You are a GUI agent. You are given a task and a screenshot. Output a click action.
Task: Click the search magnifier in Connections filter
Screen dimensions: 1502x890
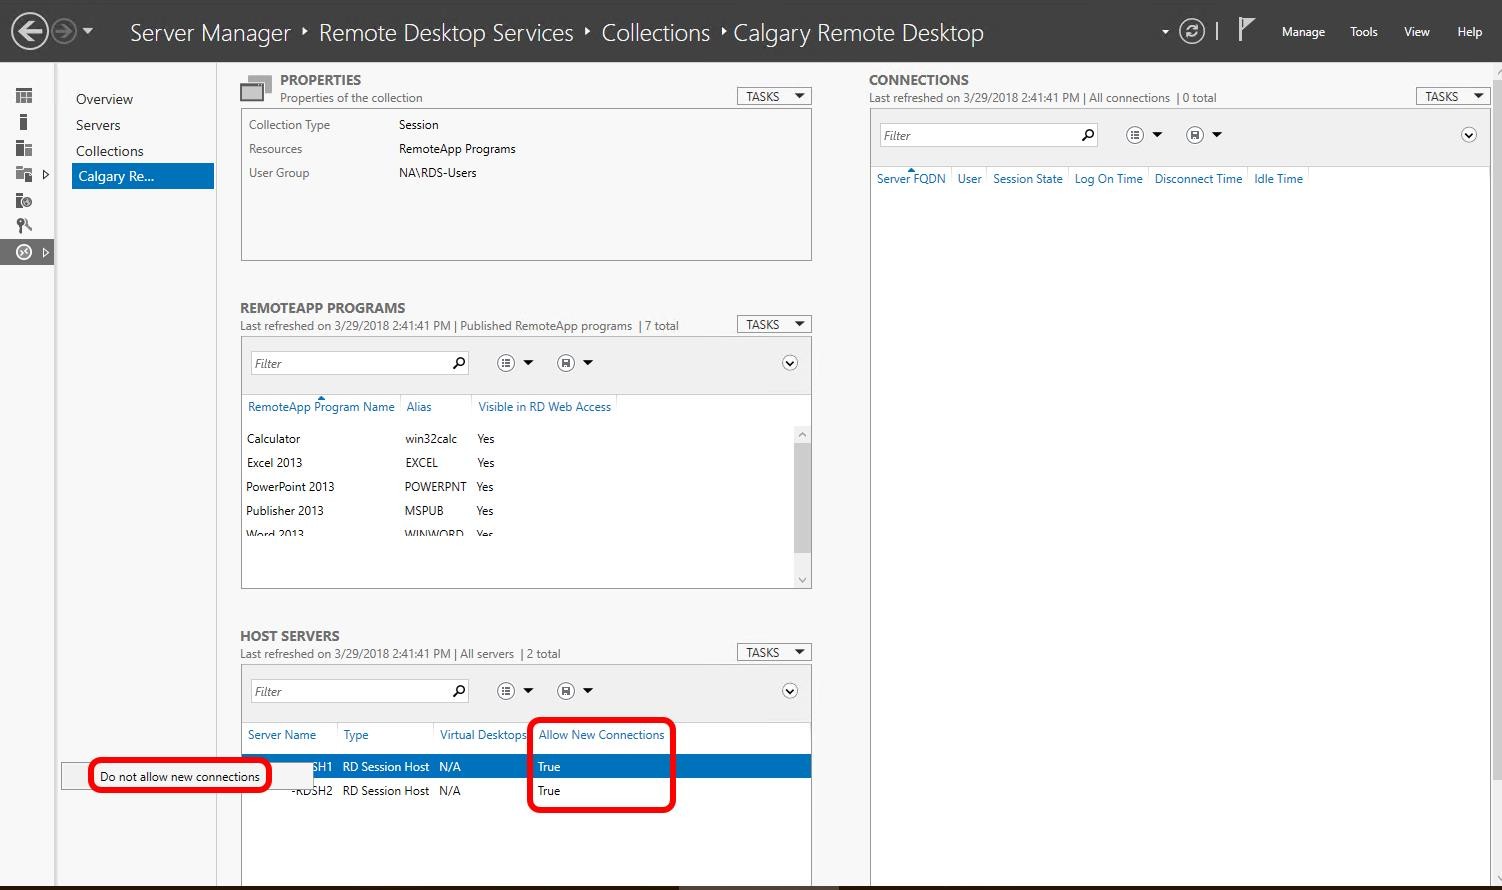click(1088, 135)
